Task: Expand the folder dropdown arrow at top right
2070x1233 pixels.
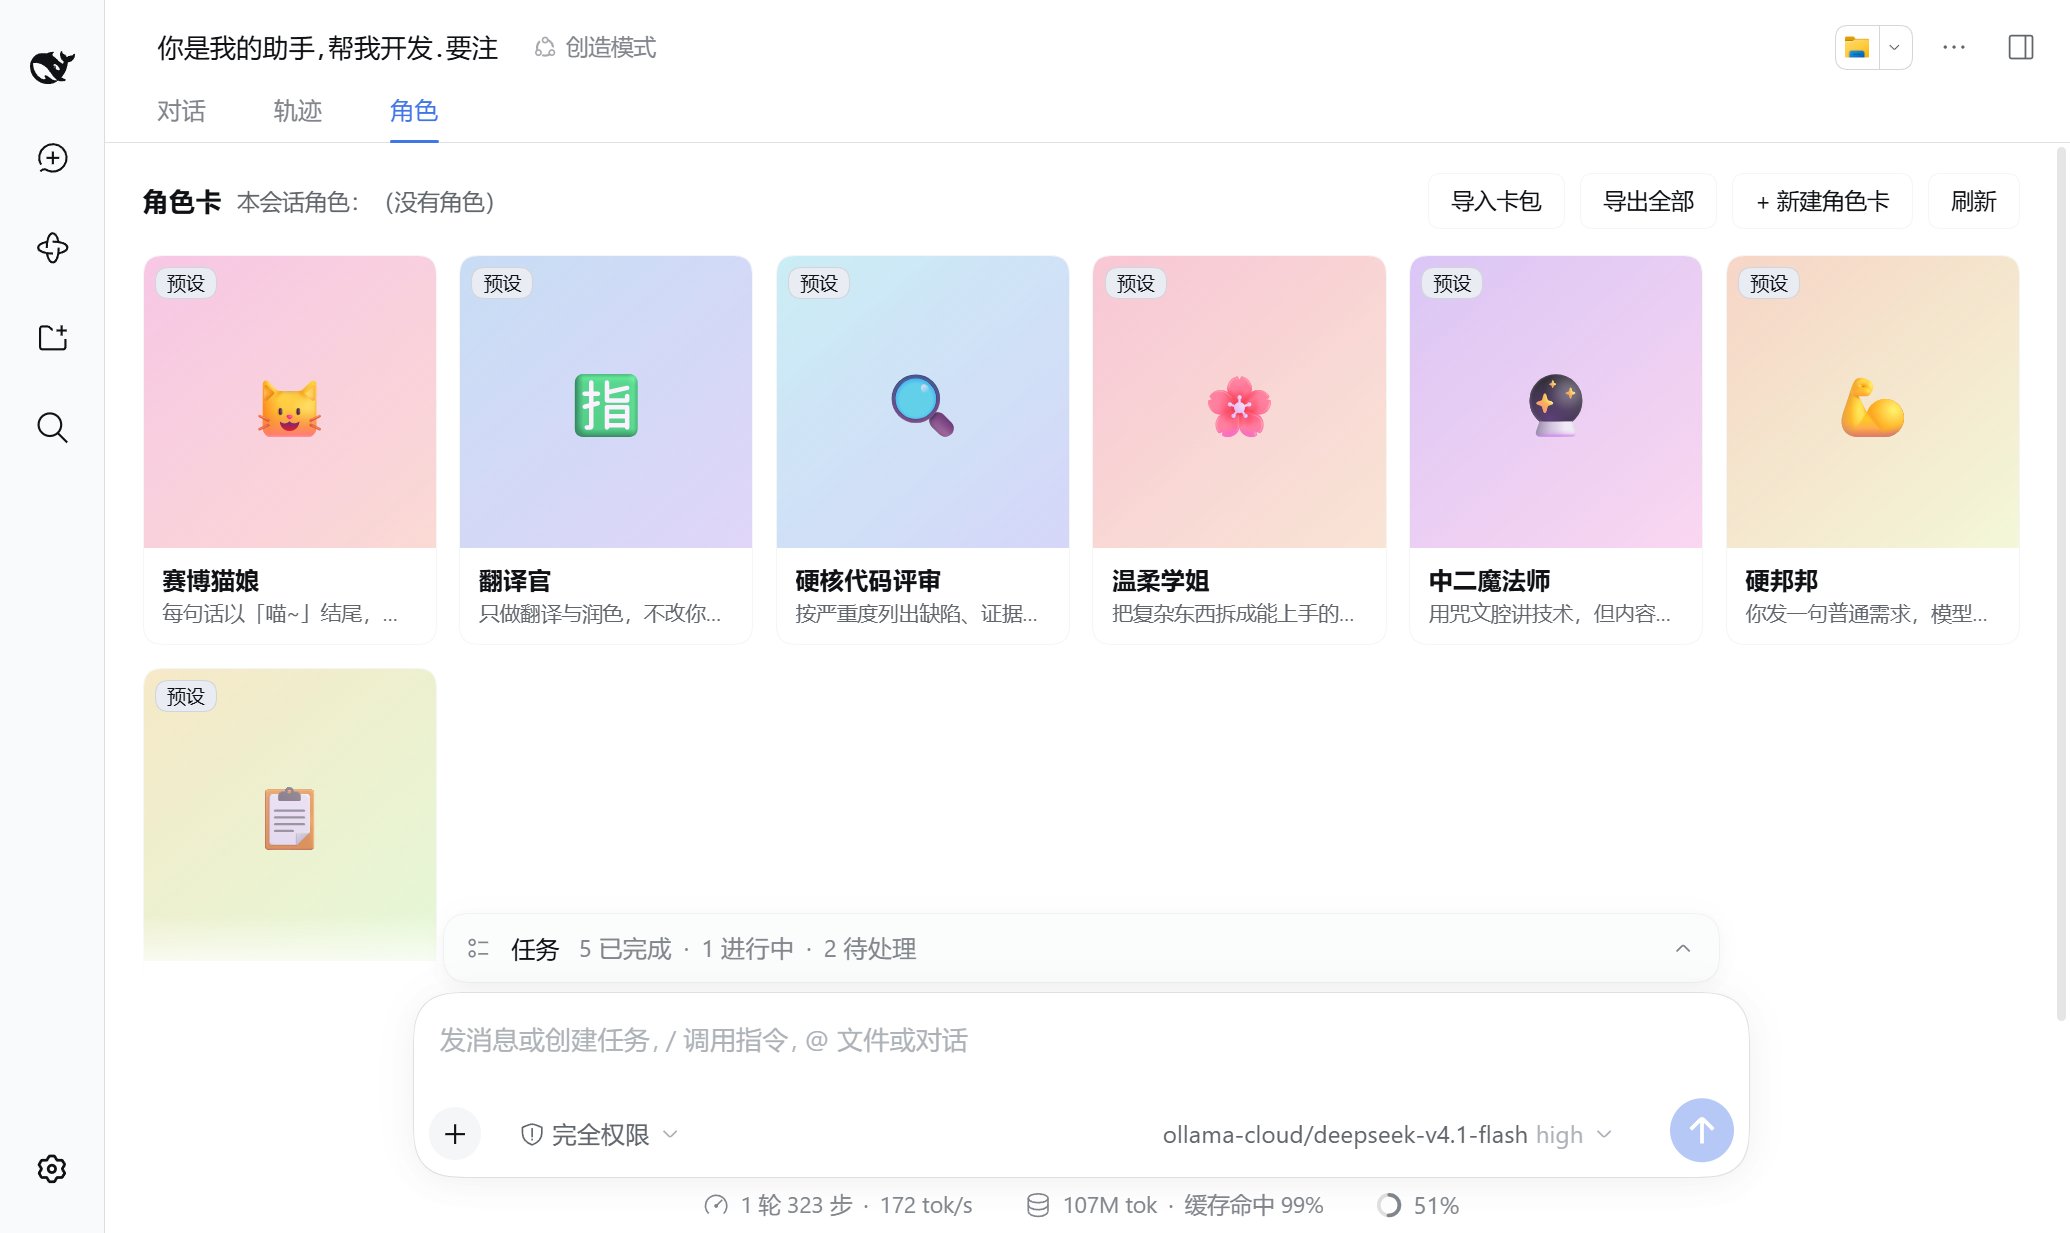Action: click(x=1894, y=47)
